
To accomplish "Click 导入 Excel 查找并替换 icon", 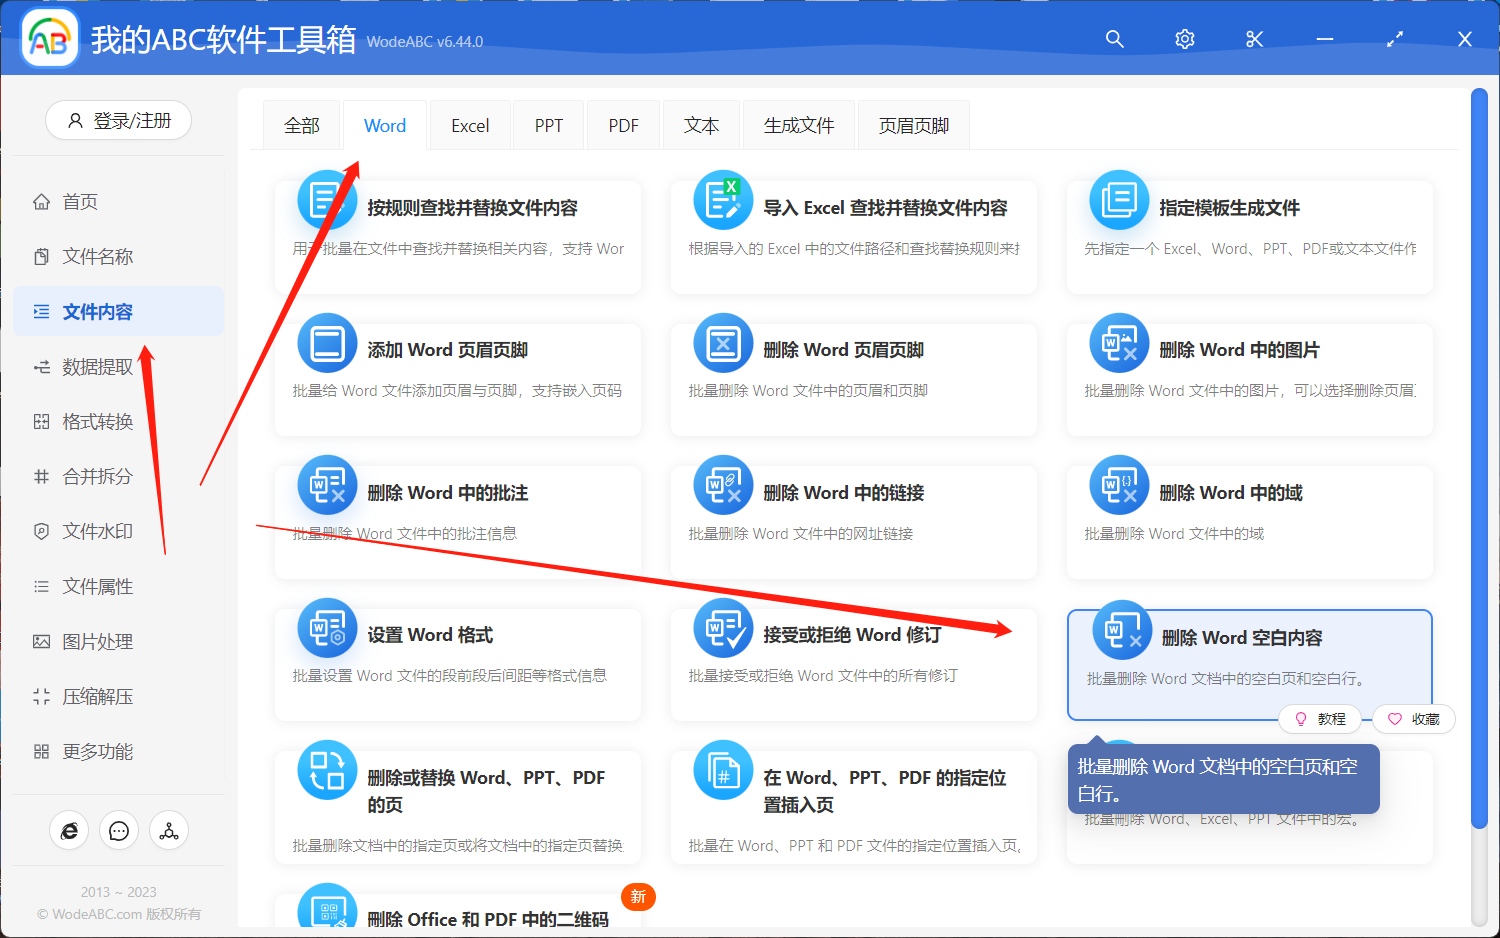I will click(x=723, y=200).
